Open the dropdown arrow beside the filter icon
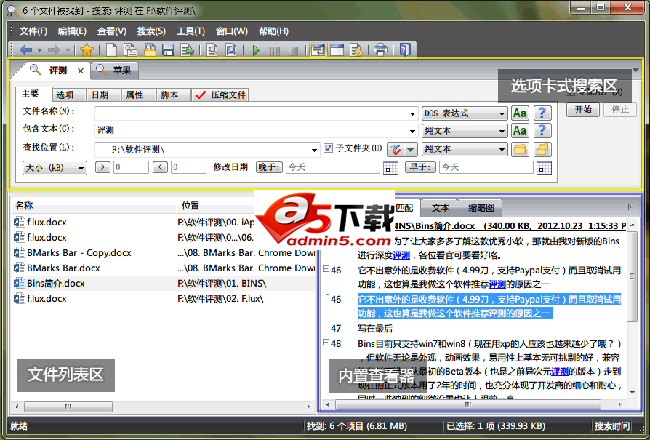The width and height of the screenshot is (650, 440). pyautogui.click(x=410, y=149)
